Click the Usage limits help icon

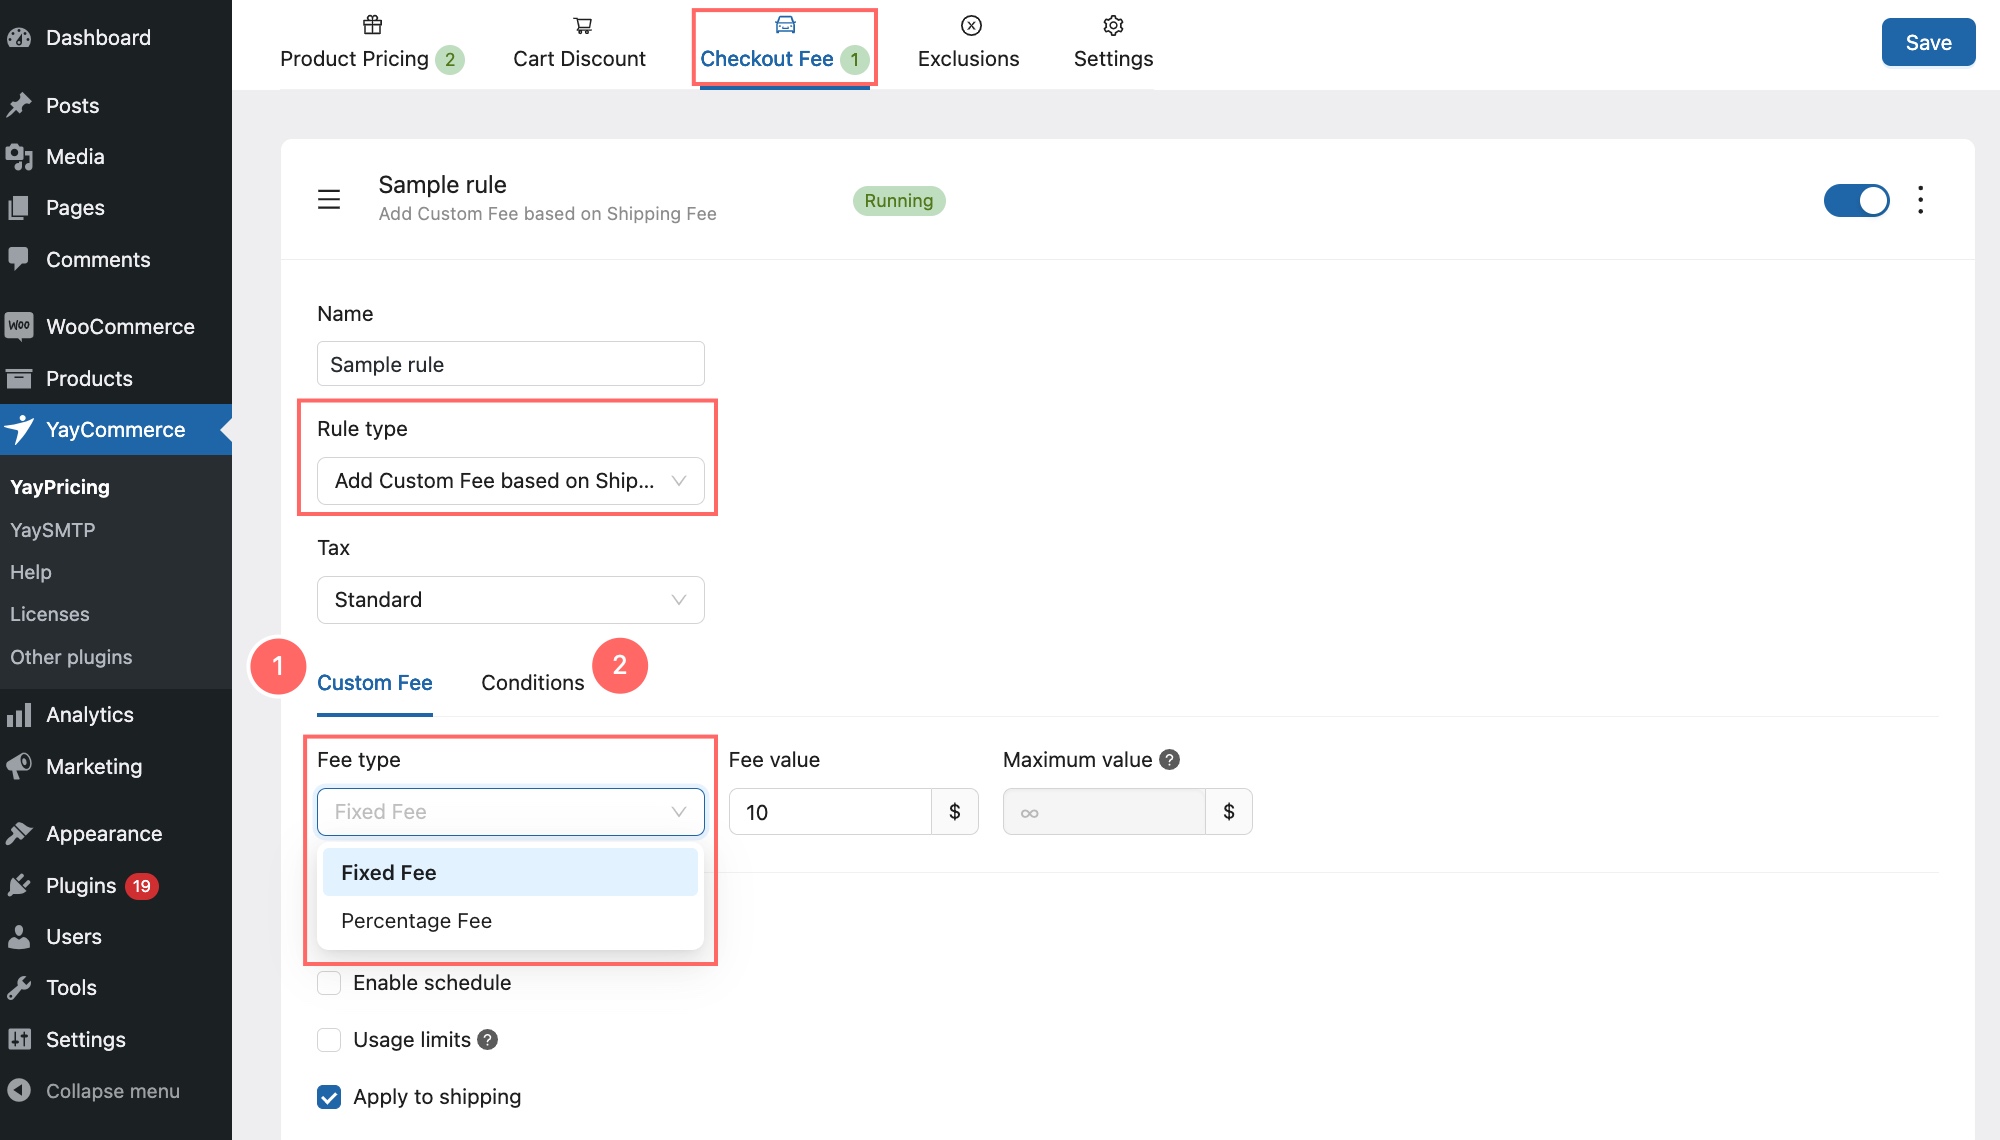click(x=487, y=1040)
